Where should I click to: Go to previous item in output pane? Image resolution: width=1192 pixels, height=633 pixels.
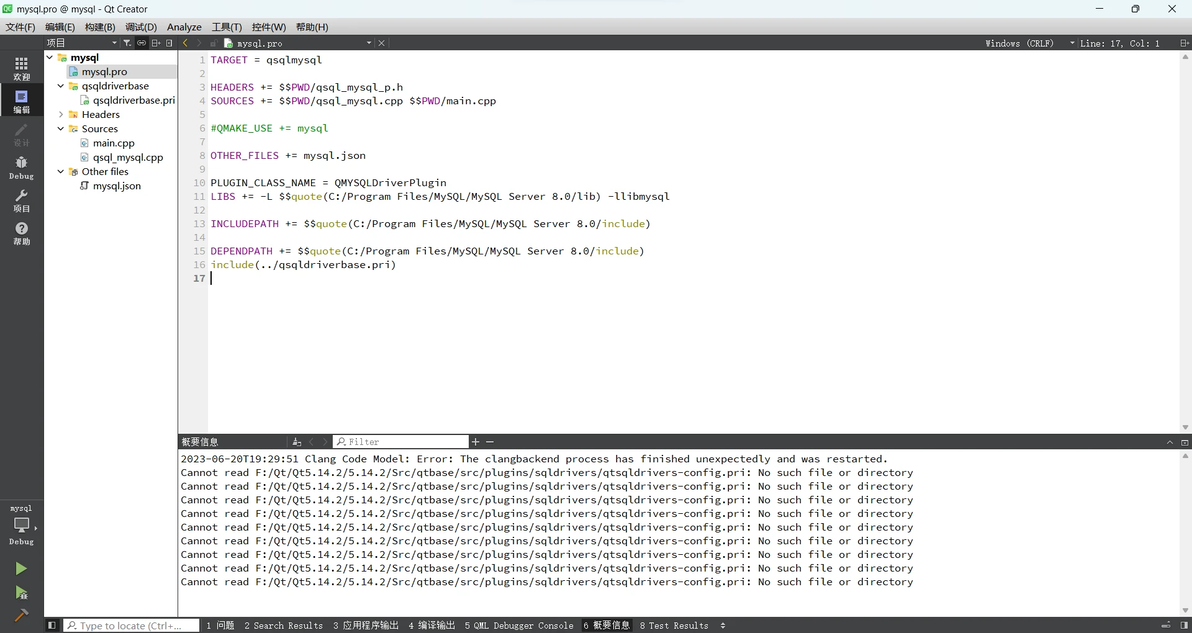[311, 442]
